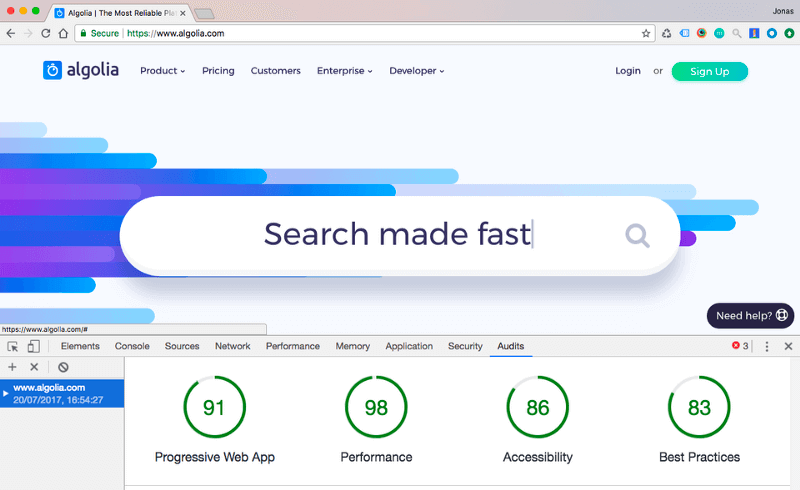Click the browser reload icon
The height and width of the screenshot is (490, 800).
pos(45,34)
